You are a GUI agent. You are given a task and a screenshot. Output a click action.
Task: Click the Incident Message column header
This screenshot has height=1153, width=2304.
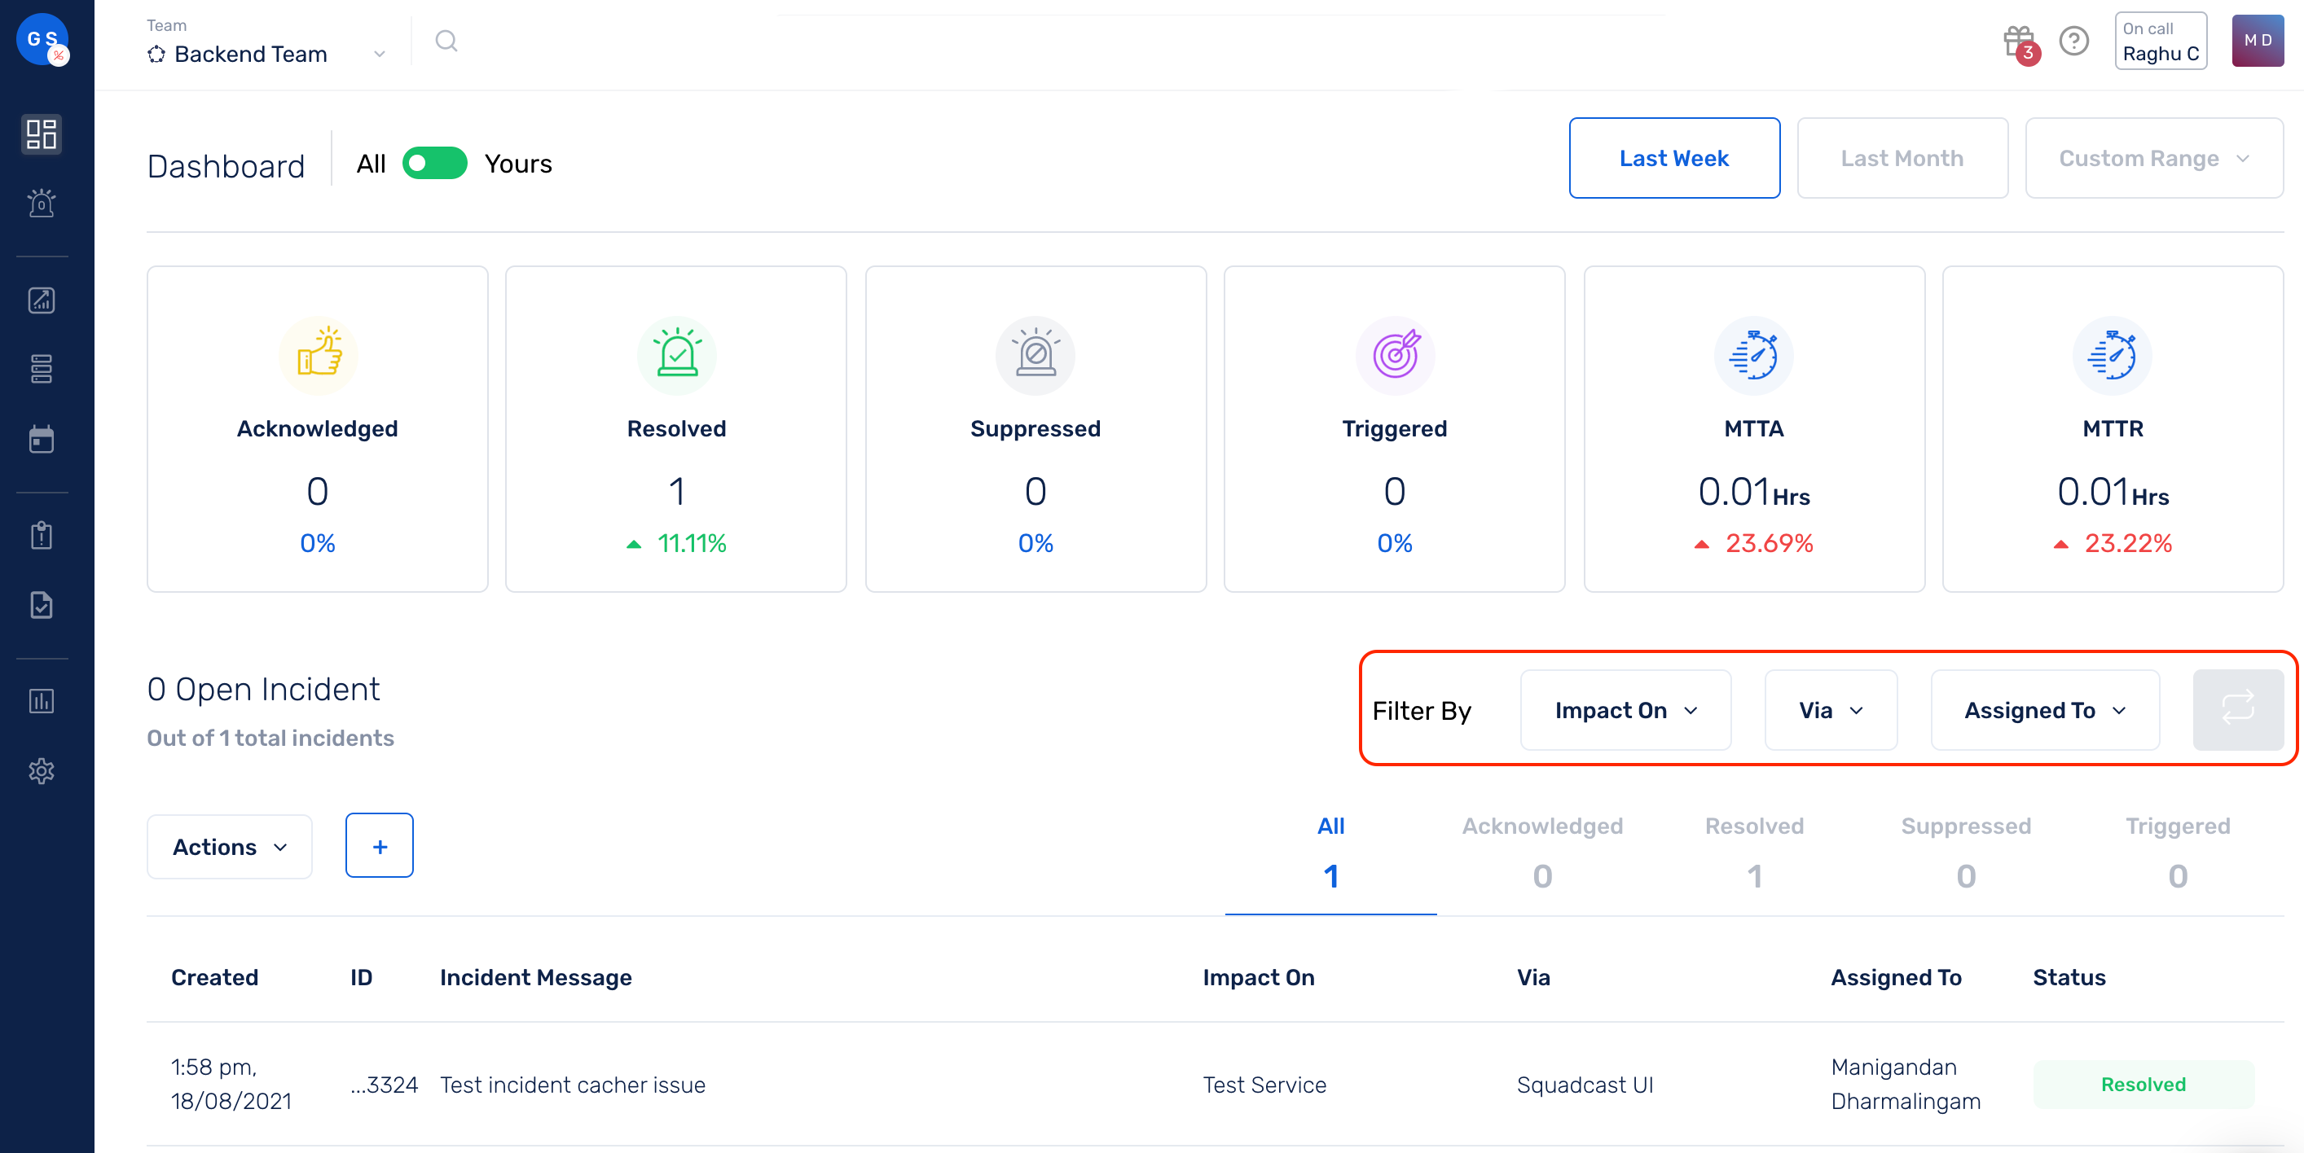(536, 977)
